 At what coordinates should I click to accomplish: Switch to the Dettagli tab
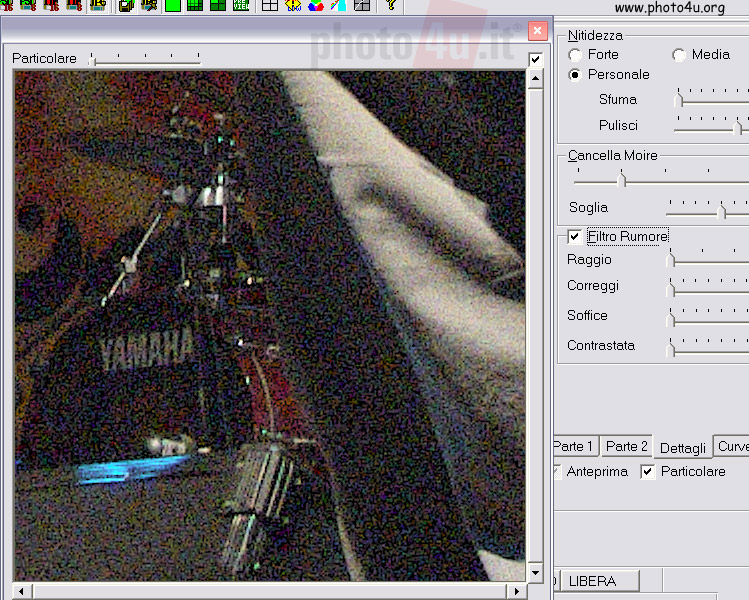(x=683, y=448)
